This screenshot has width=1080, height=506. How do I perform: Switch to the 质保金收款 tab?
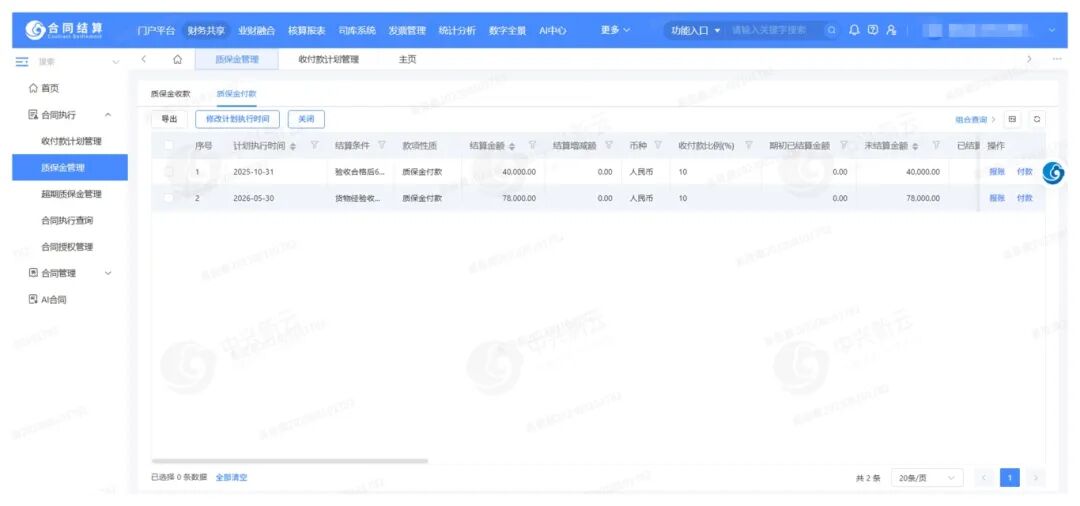pyautogui.click(x=170, y=93)
